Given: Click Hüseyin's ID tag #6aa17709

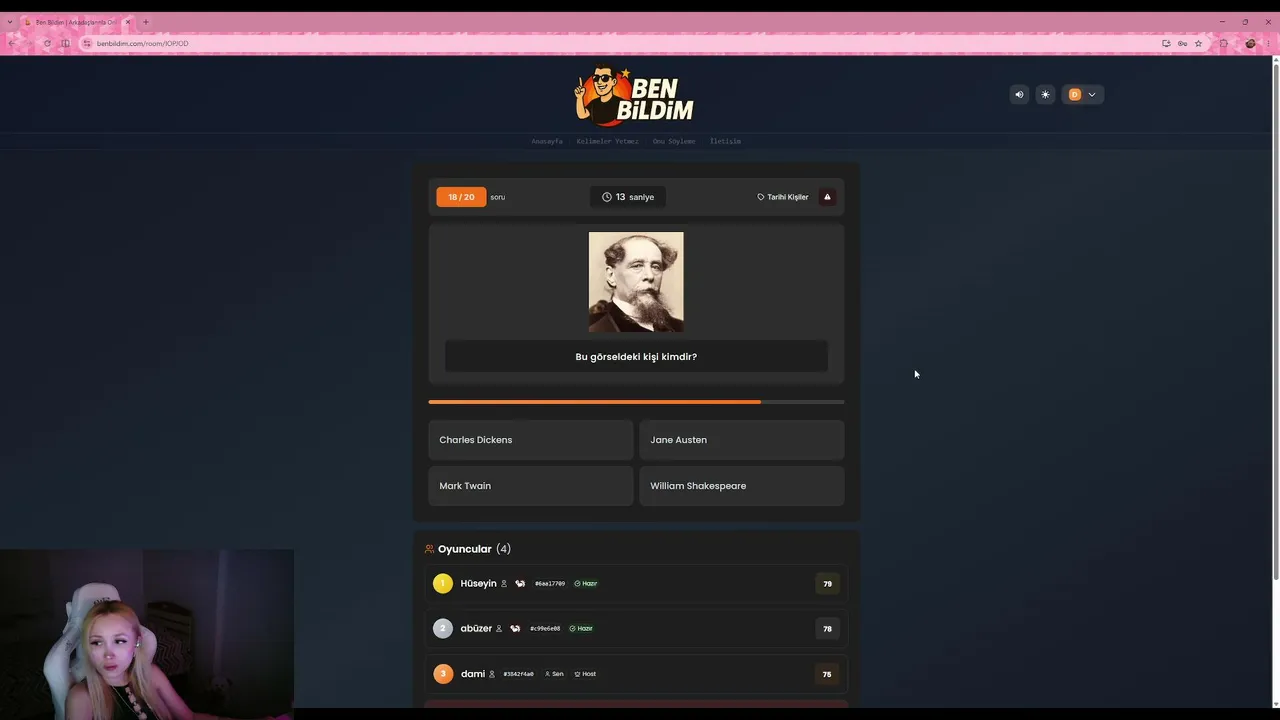Looking at the screenshot, I should coord(550,584).
